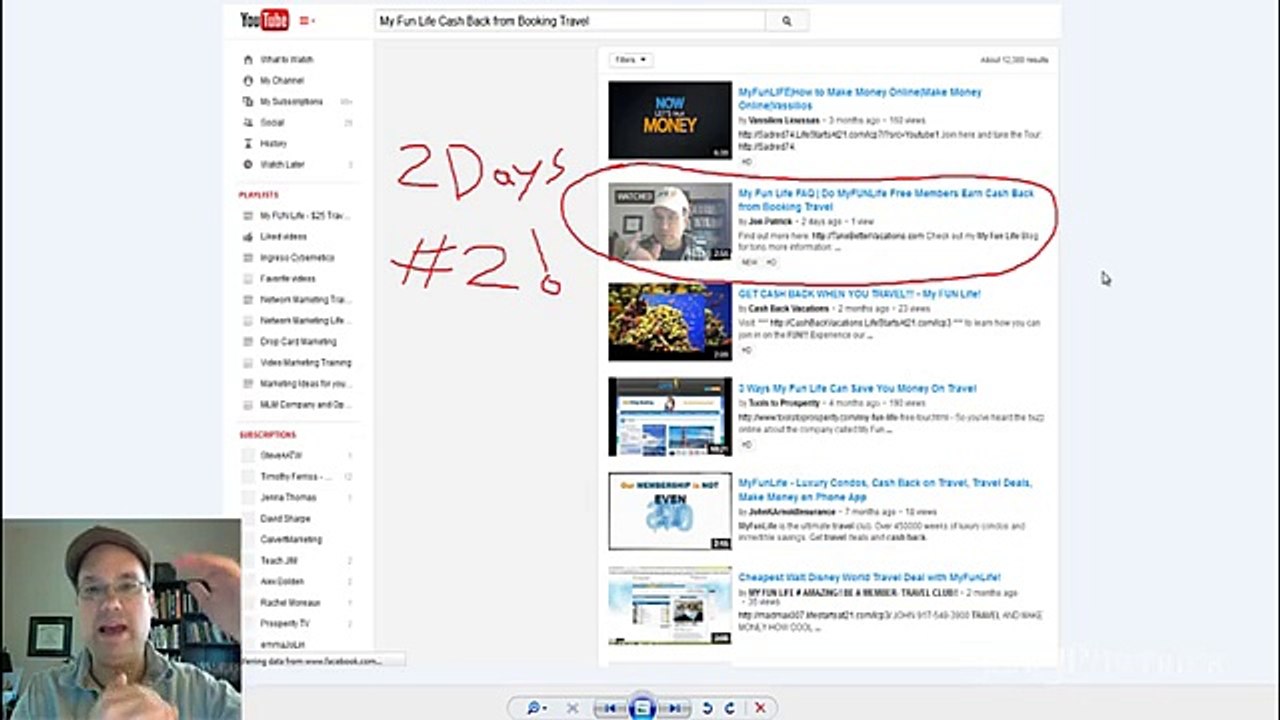
Task: Open 'MyFunLife - Luxury Condos' video title
Action: (x=885, y=490)
